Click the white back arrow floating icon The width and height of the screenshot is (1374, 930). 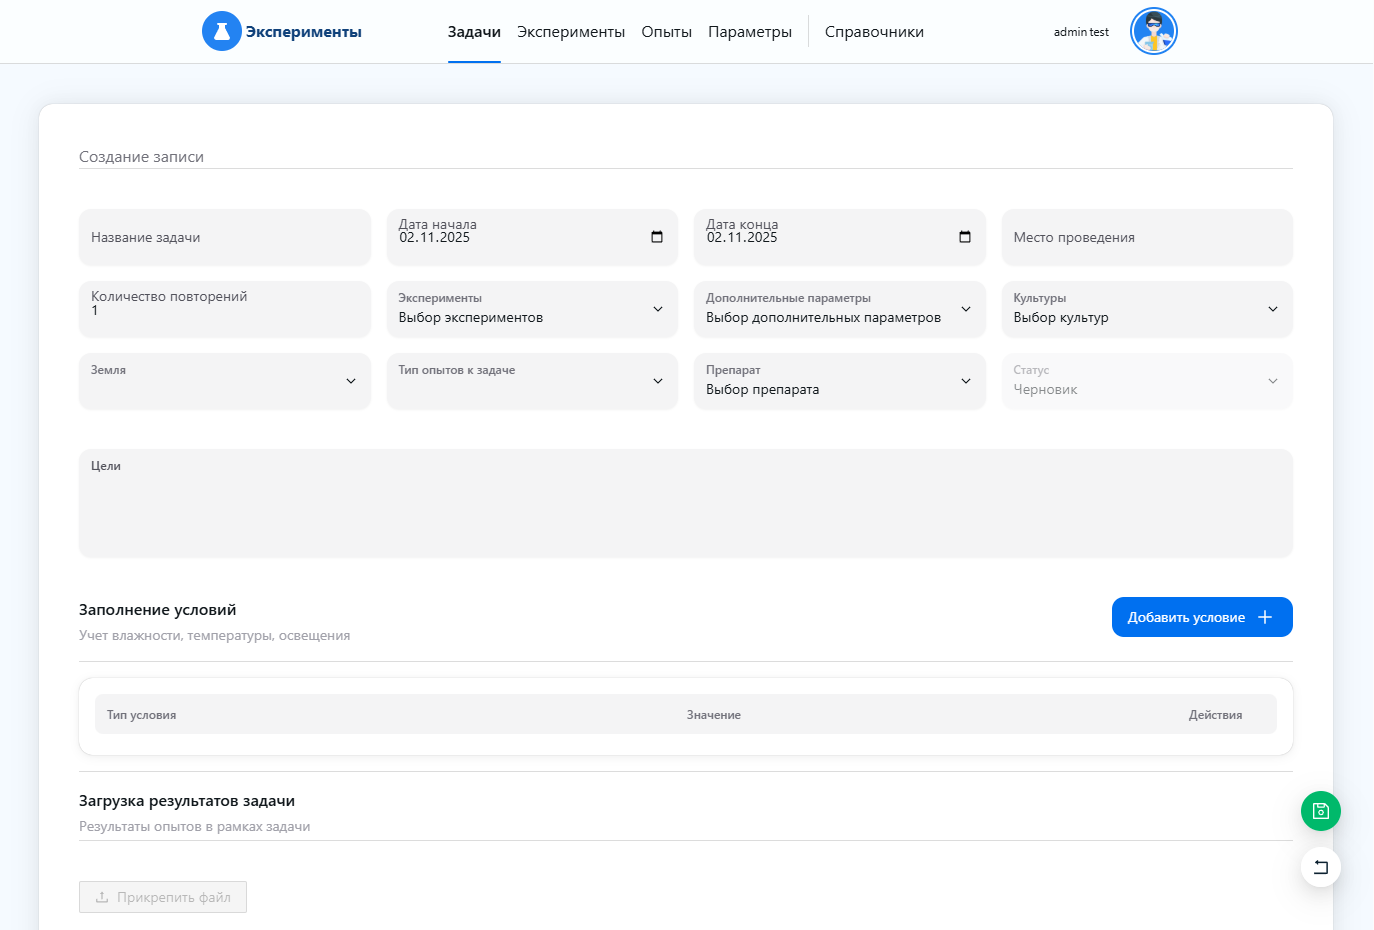1320,867
